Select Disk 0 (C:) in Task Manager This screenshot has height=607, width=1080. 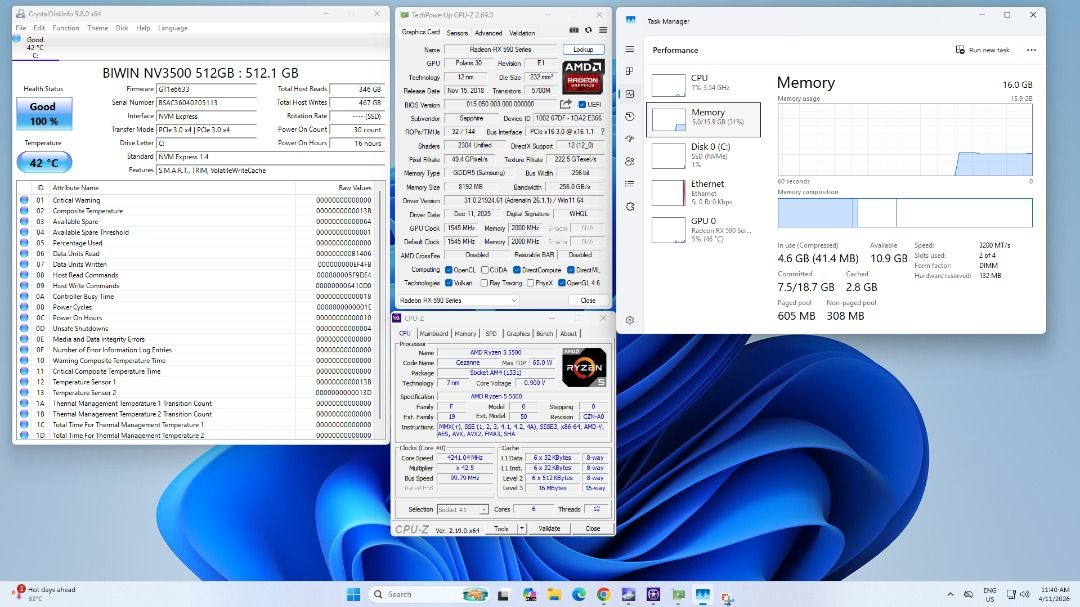tap(705, 156)
